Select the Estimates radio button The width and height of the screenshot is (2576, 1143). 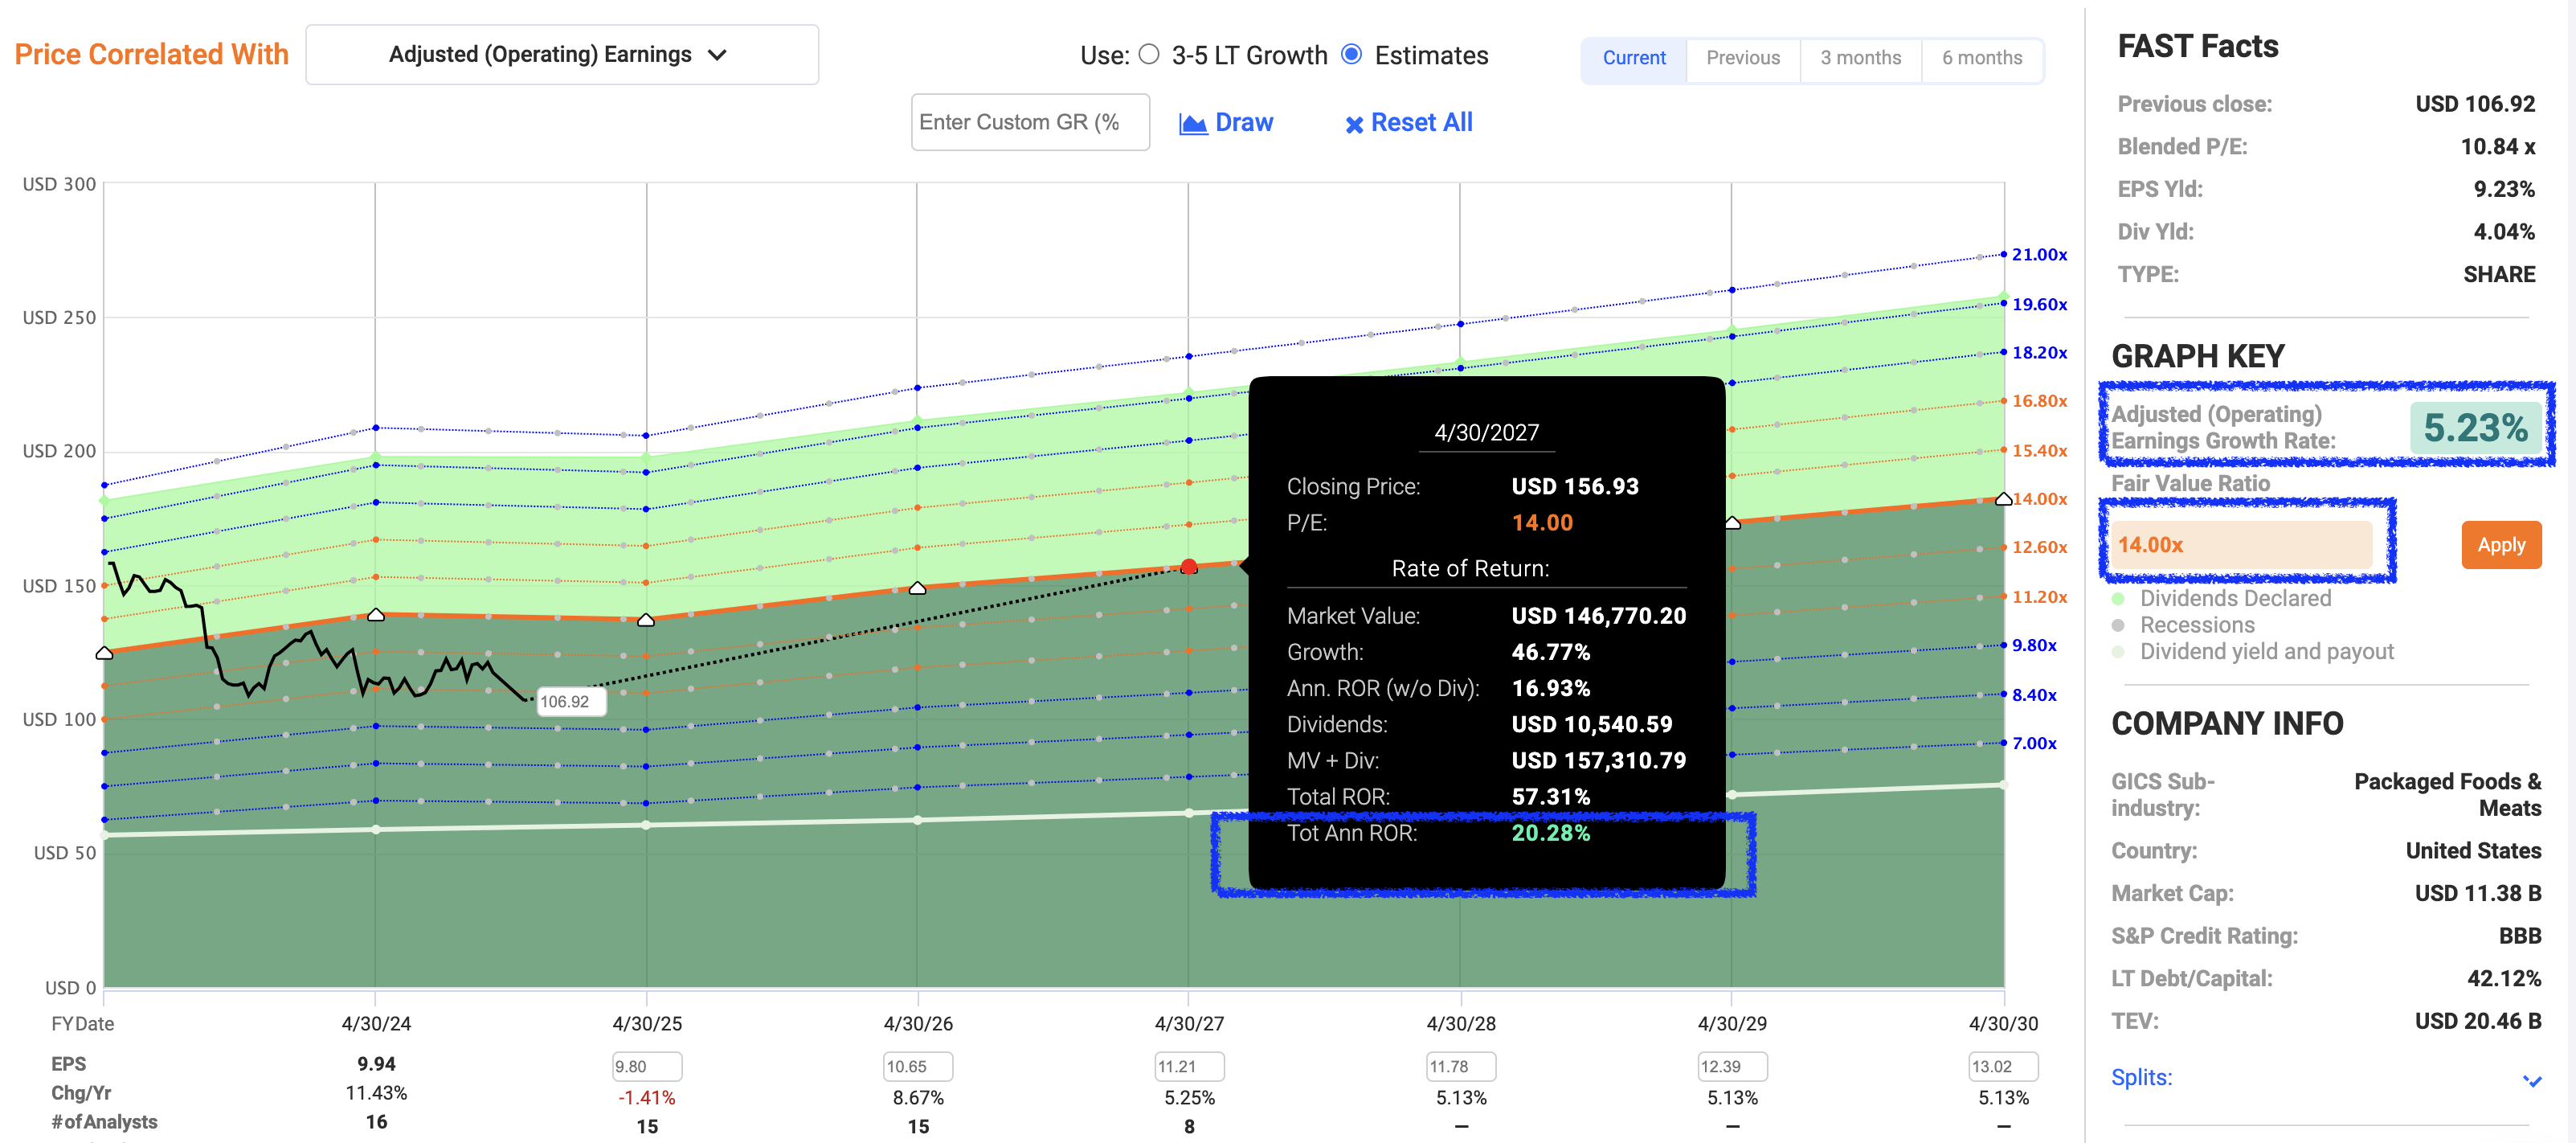(x=1351, y=55)
